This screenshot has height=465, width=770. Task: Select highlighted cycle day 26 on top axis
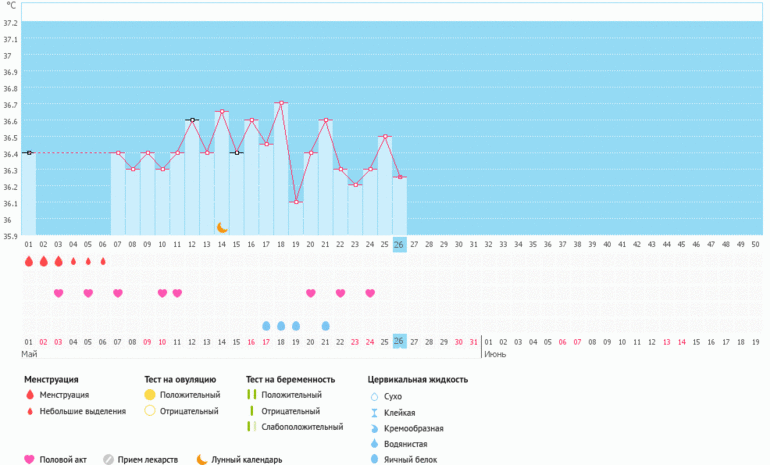[399, 244]
